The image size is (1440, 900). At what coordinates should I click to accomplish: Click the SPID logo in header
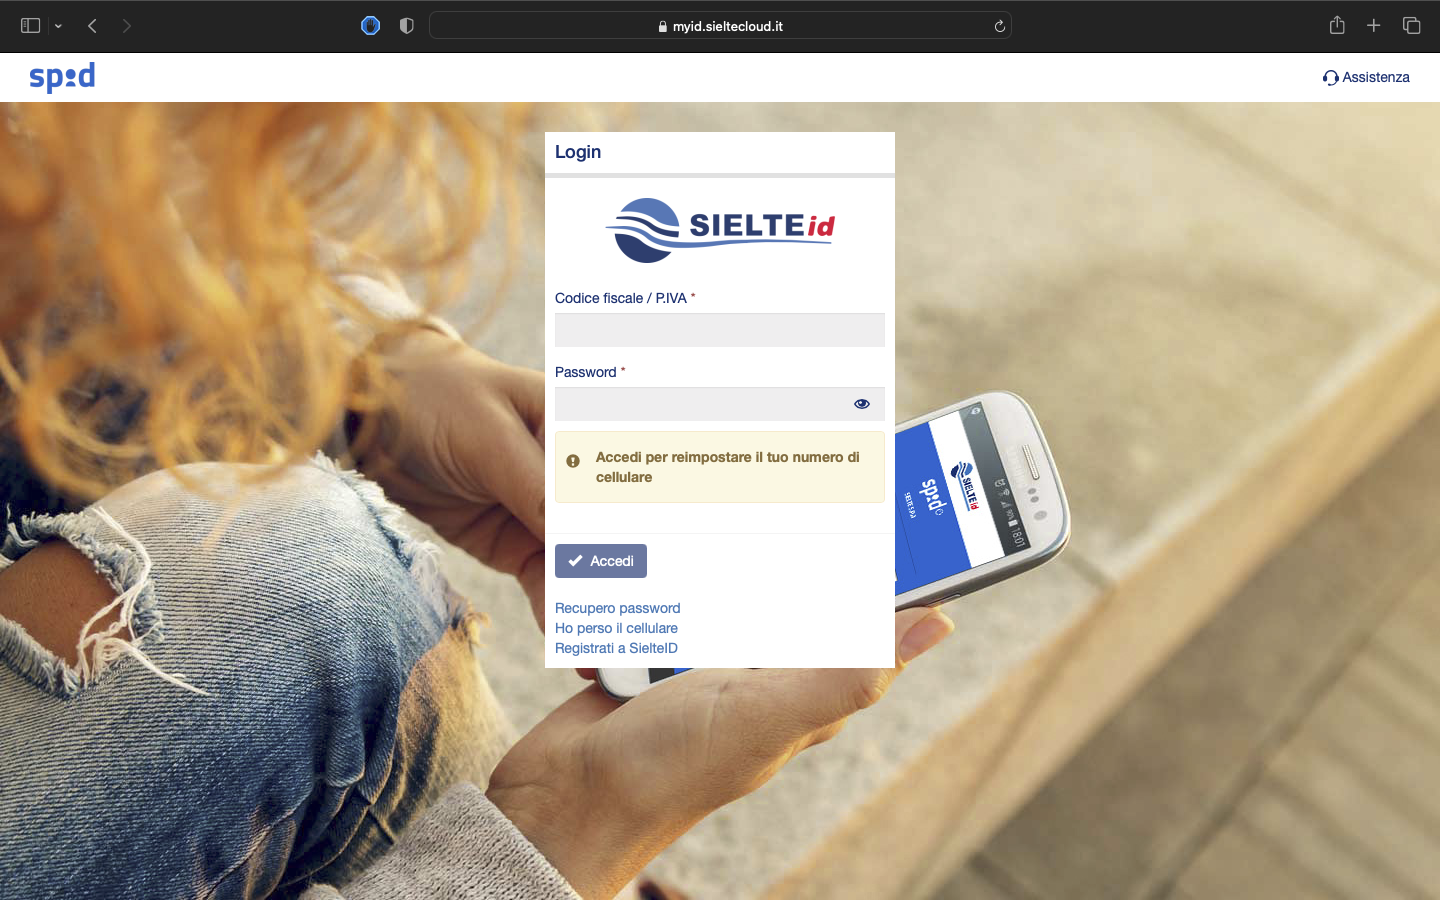[62, 77]
